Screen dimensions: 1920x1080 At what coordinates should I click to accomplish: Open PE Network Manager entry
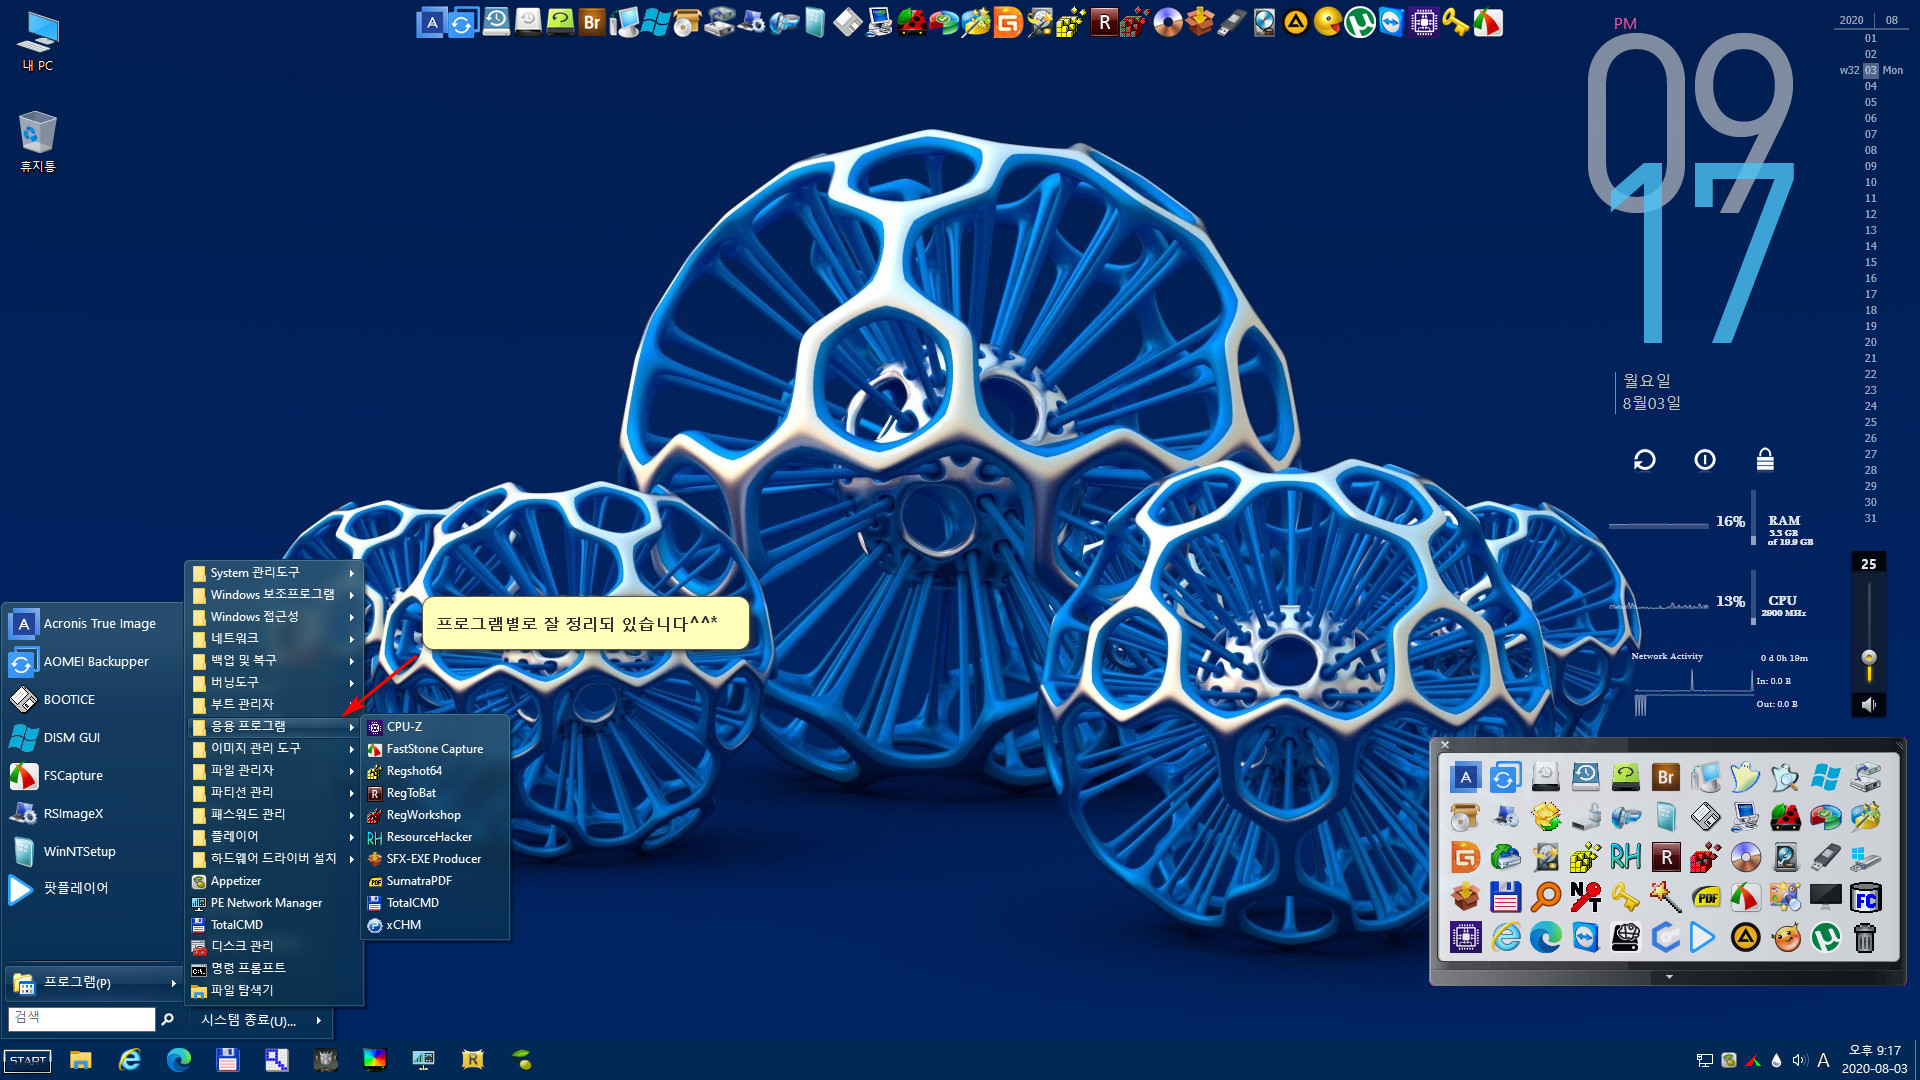tap(274, 903)
